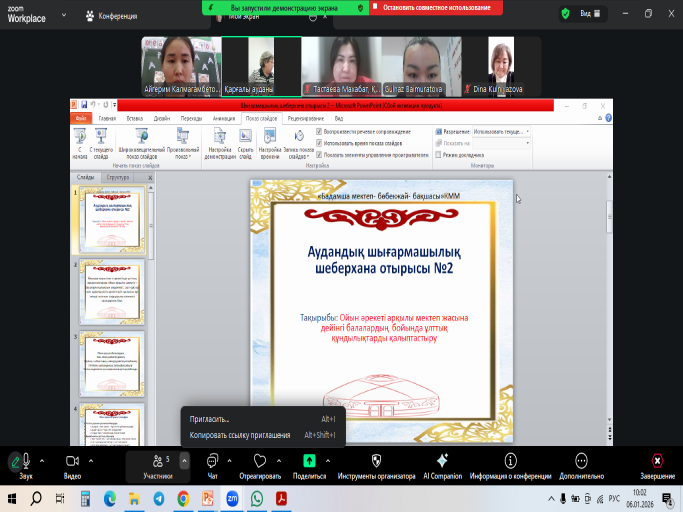Switch to the Анимация ribbon tab
This screenshot has width=683, height=512.
(x=225, y=117)
